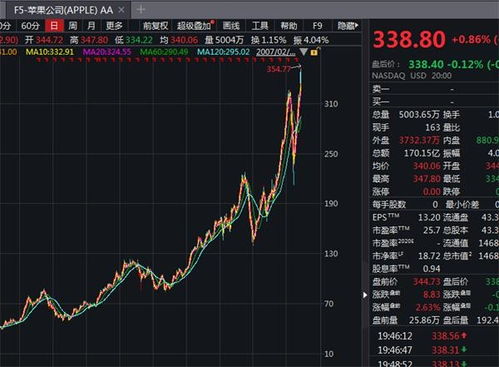The height and width of the screenshot is (367, 499).
Task: Click the 现手 163 value
Action: coord(433,127)
